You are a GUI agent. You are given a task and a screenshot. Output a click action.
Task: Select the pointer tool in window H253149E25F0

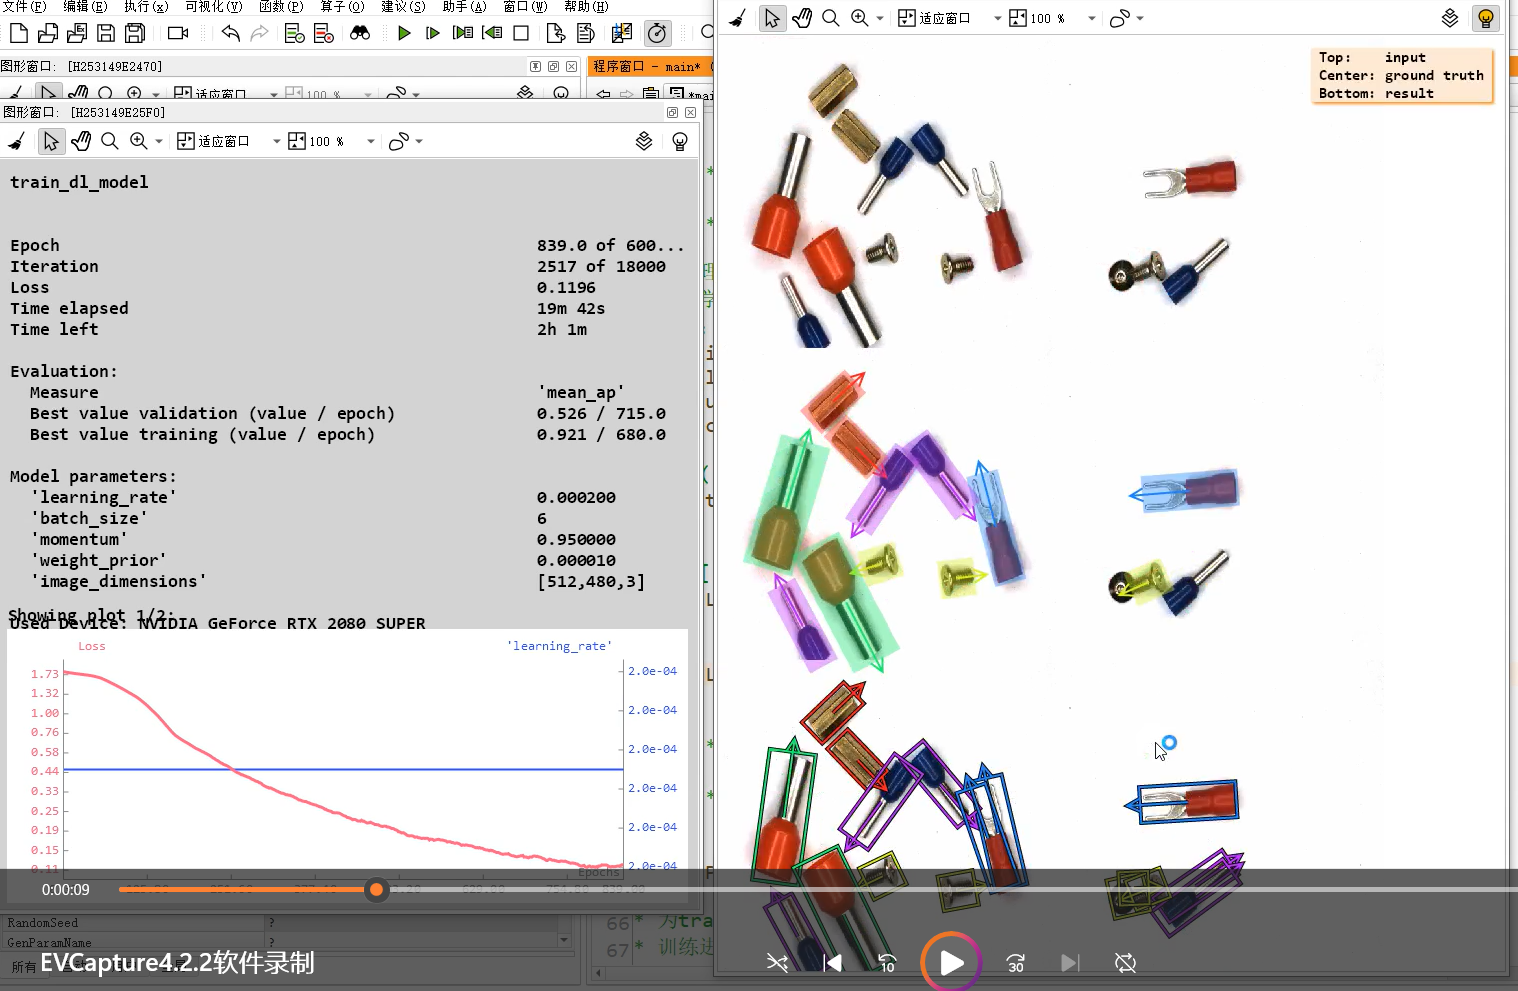[50, 141]
